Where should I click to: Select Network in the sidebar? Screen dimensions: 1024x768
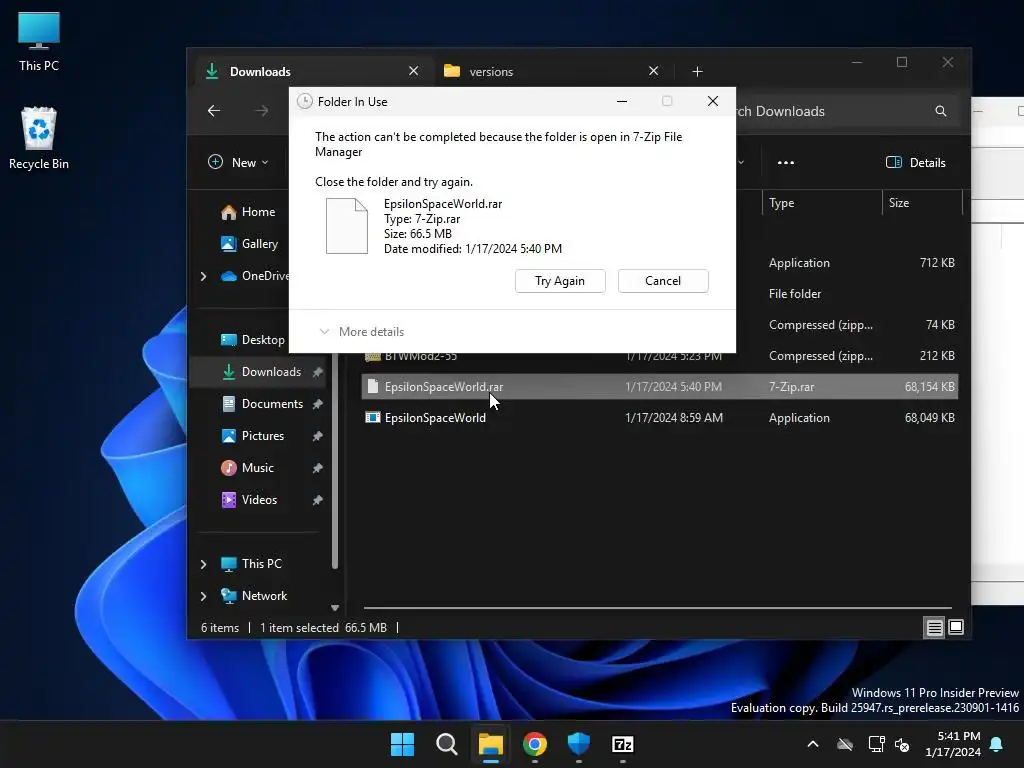coord(254,596)
